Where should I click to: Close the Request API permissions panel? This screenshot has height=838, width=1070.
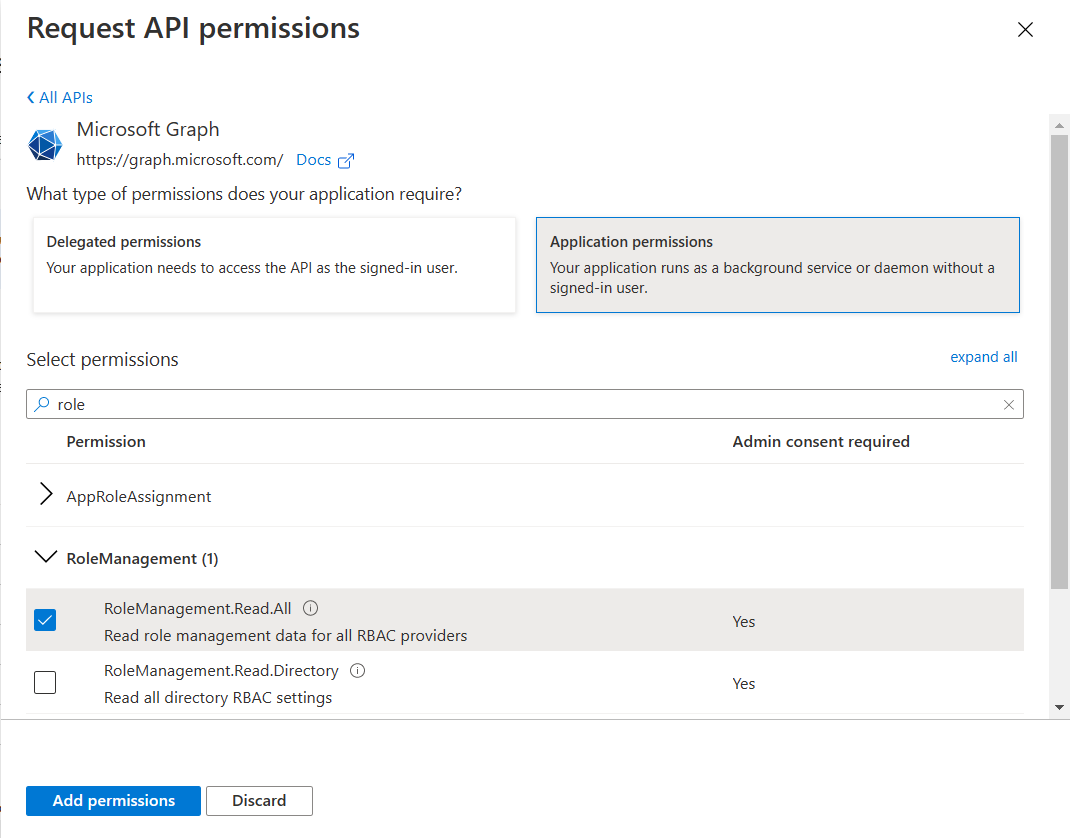[x=1024, y=30]
